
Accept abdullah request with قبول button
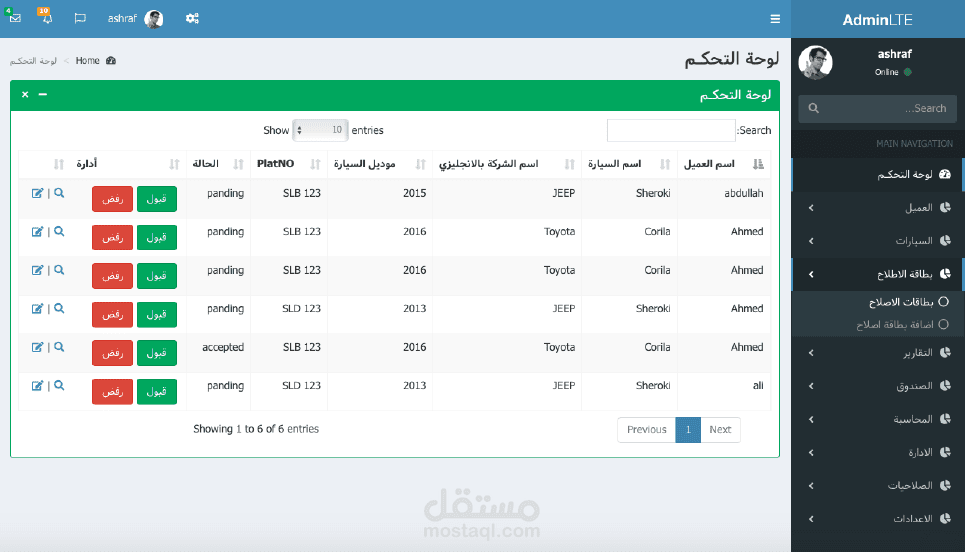[x=157, y=199]
